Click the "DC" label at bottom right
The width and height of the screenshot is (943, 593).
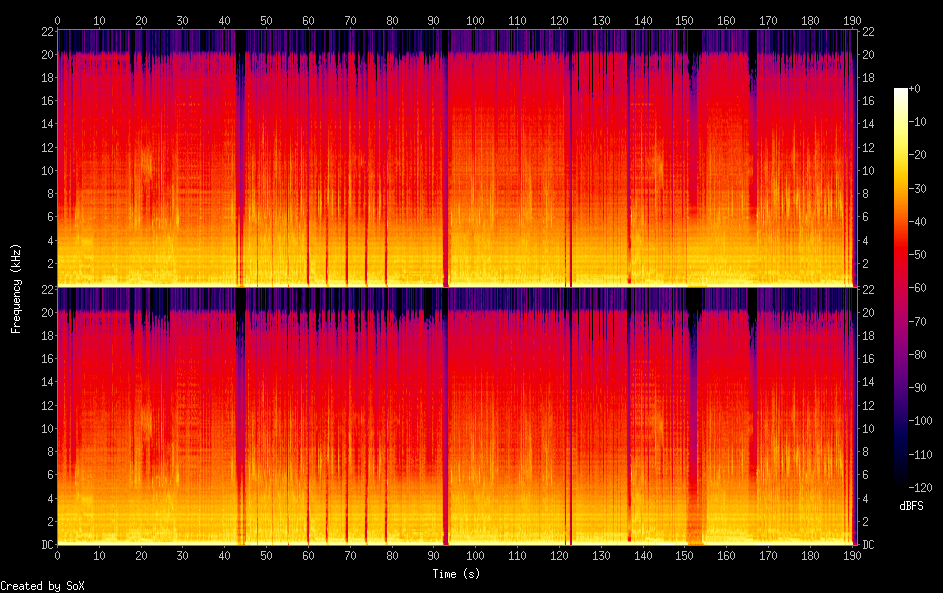click(x=868, y=545)
